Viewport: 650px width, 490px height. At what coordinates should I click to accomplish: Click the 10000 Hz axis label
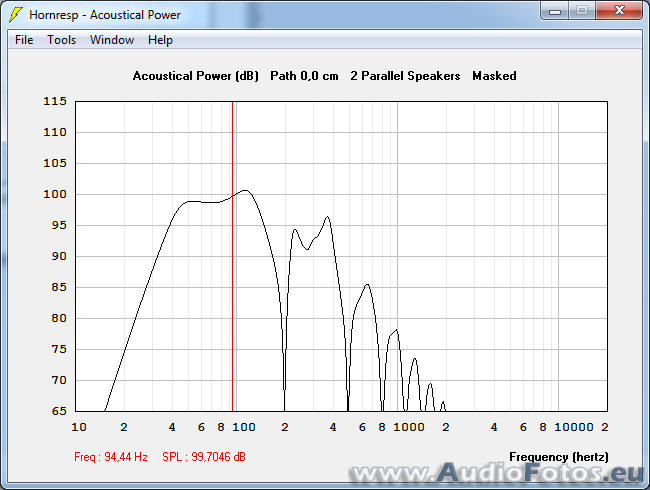coord(574,427)
